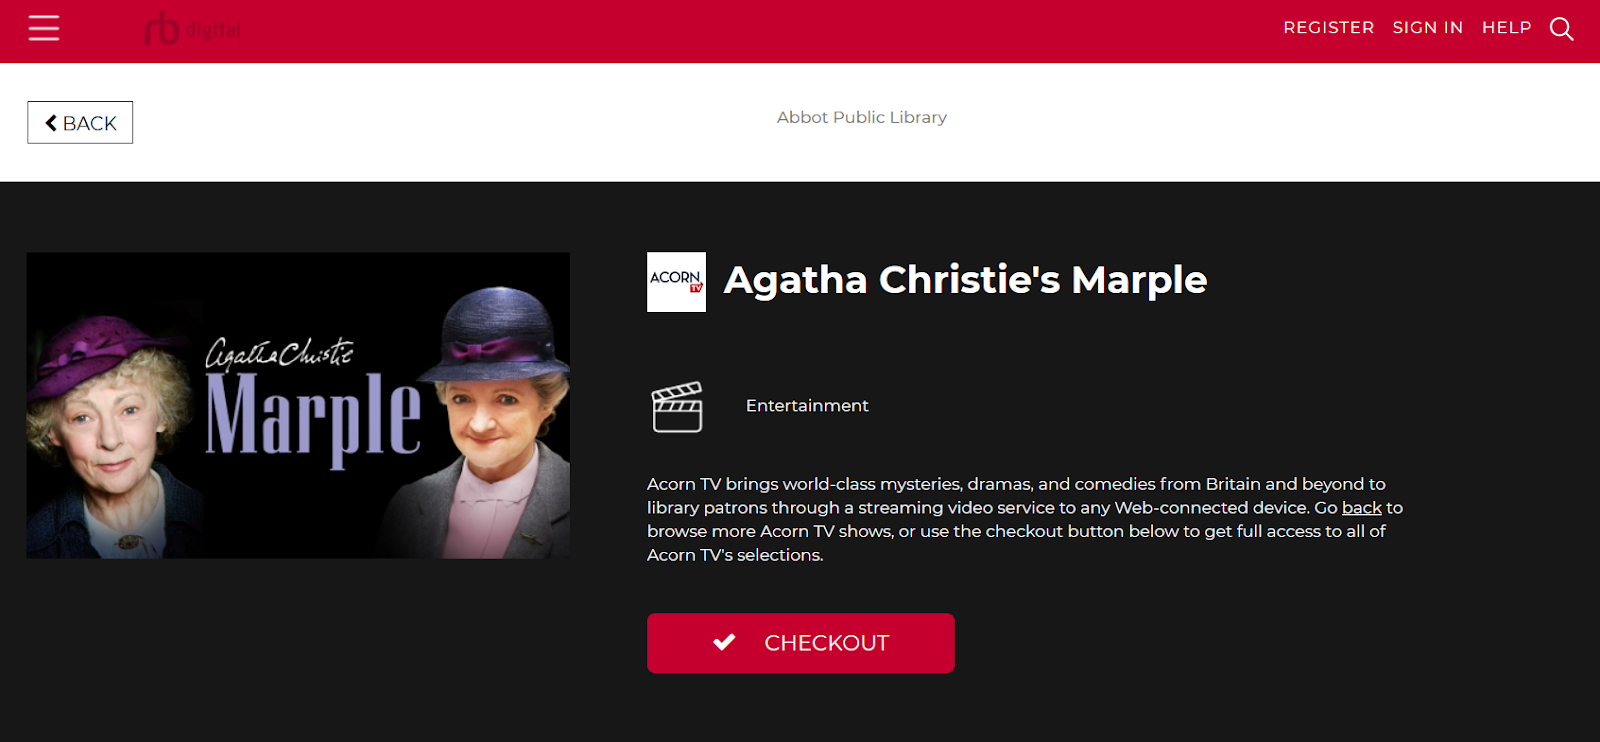
Task: Click the clapperboard Entertainment icon
Action: click(677, 407)
